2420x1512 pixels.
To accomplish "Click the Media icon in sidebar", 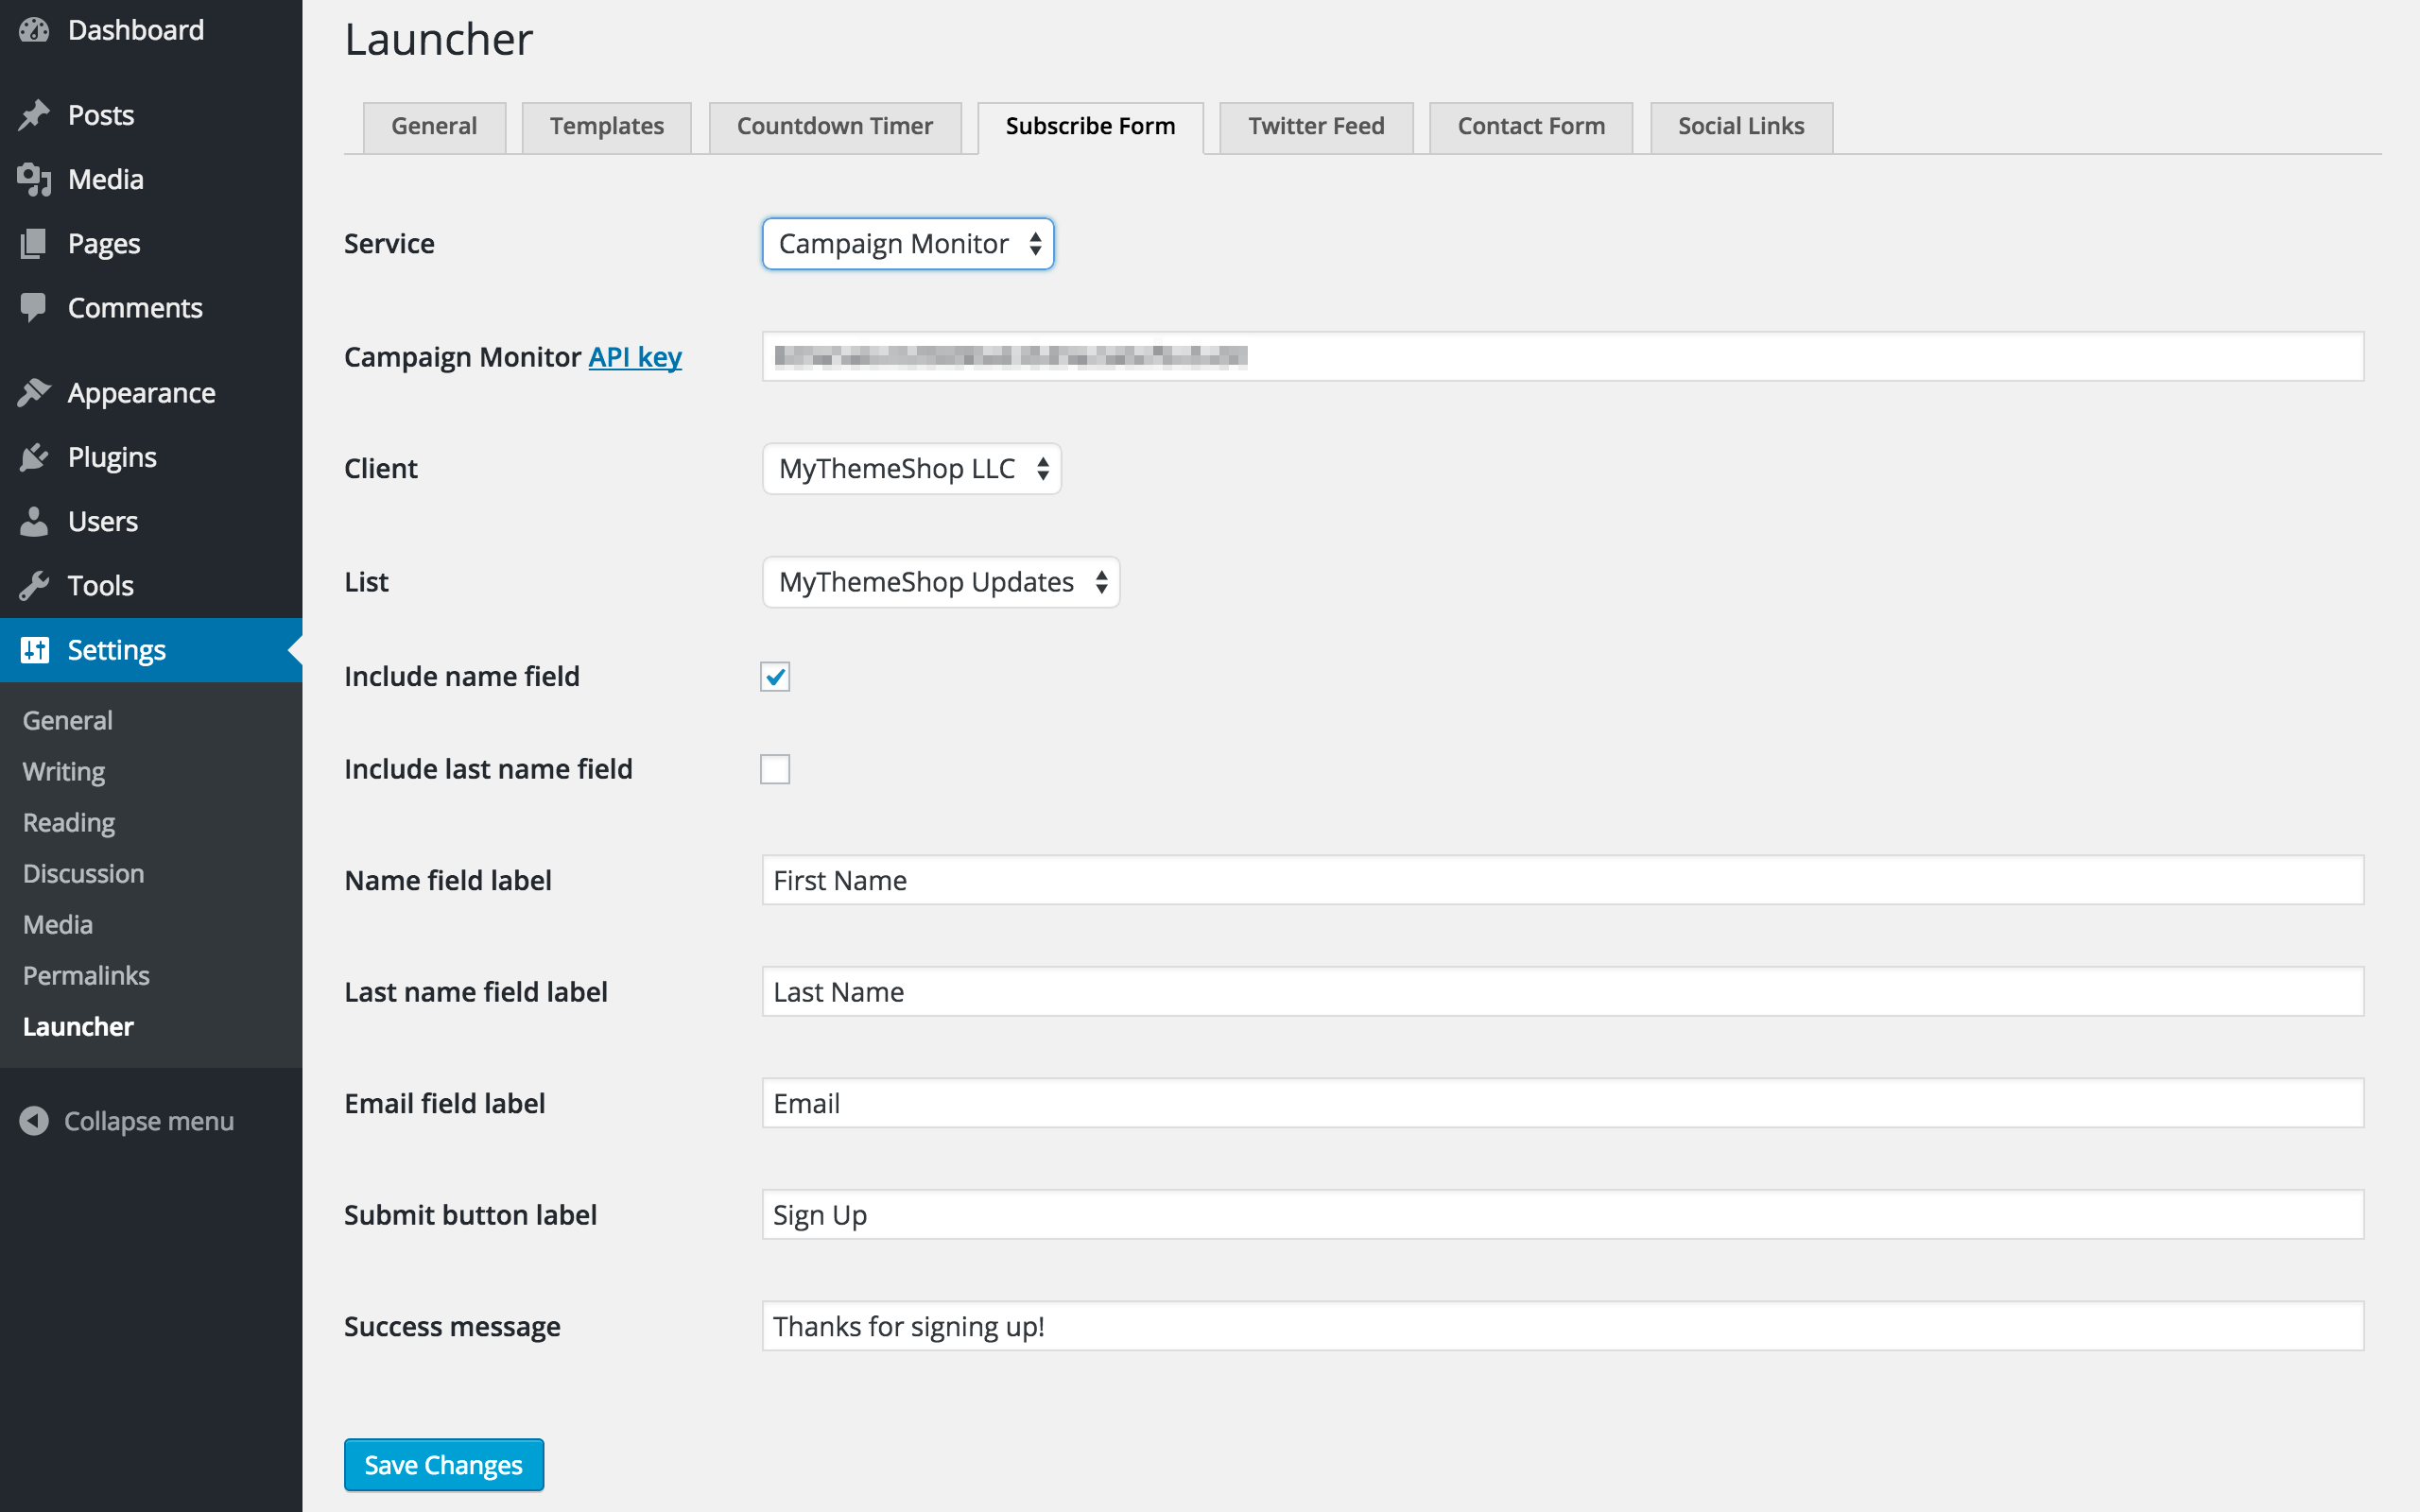I will pos(37,180).
